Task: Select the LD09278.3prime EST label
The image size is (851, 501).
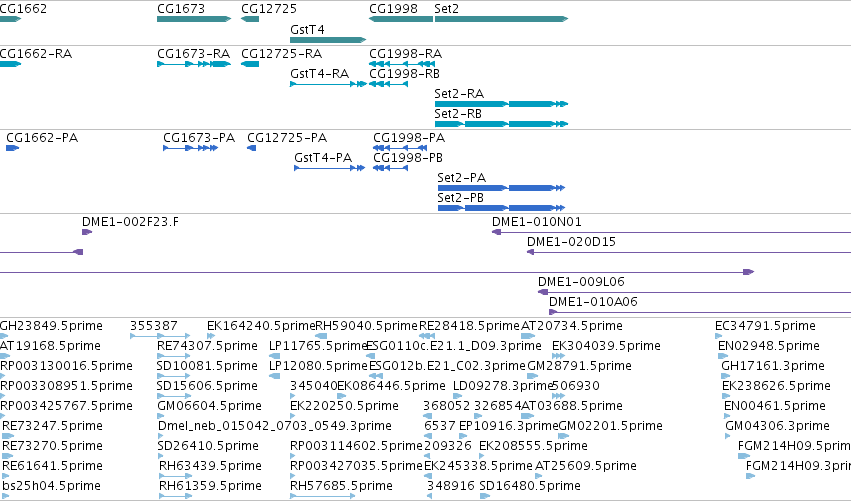Action: [x=503, y=386]
